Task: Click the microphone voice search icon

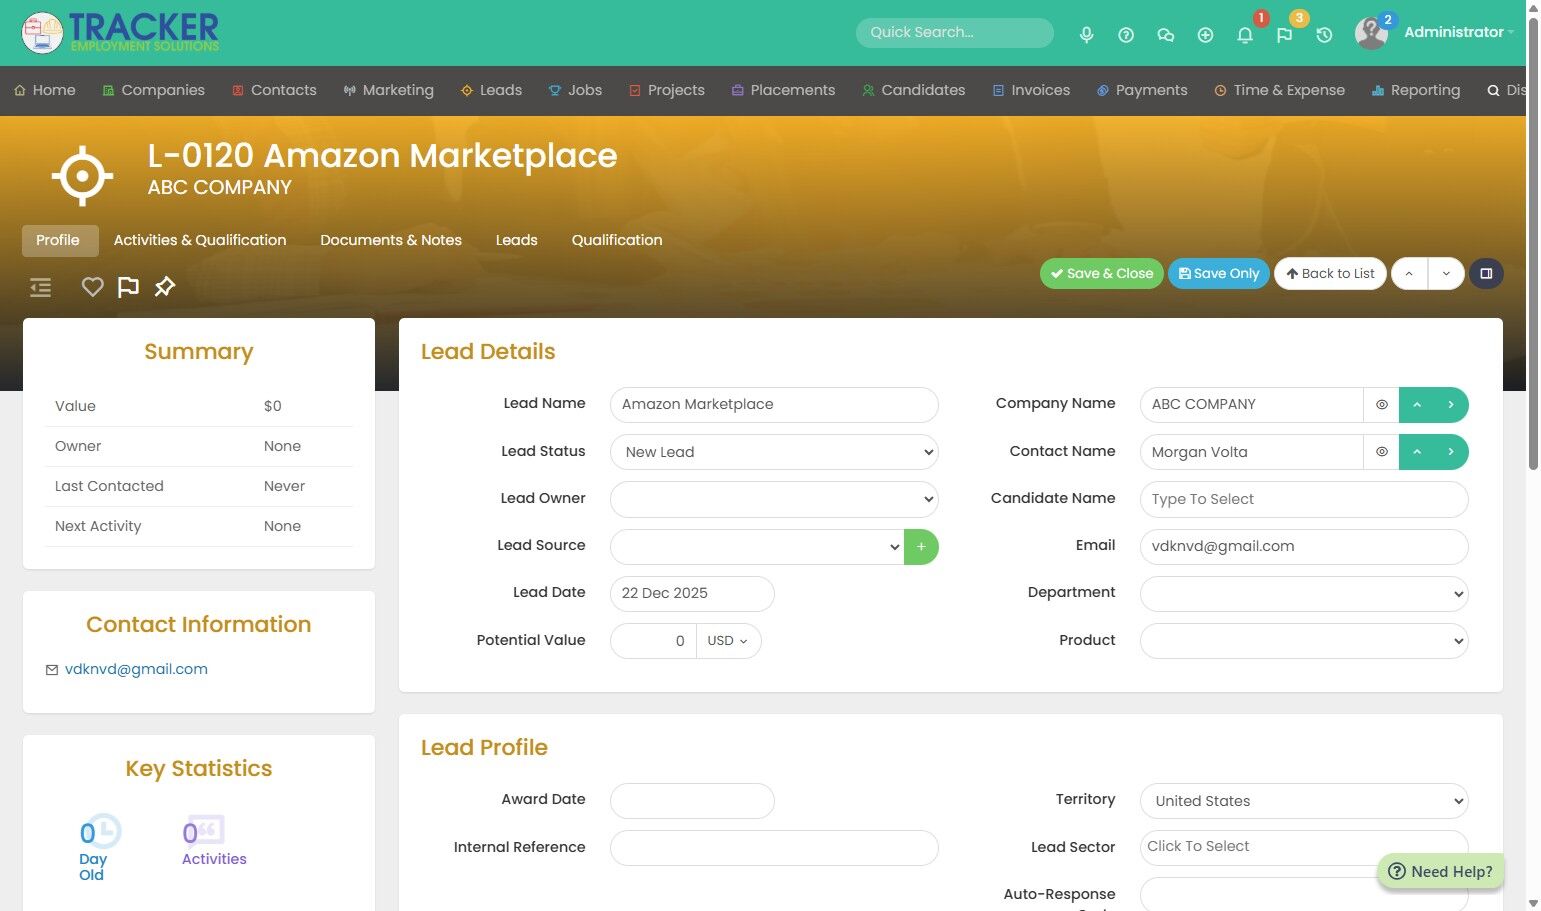Action: (x=1086, y=35)
